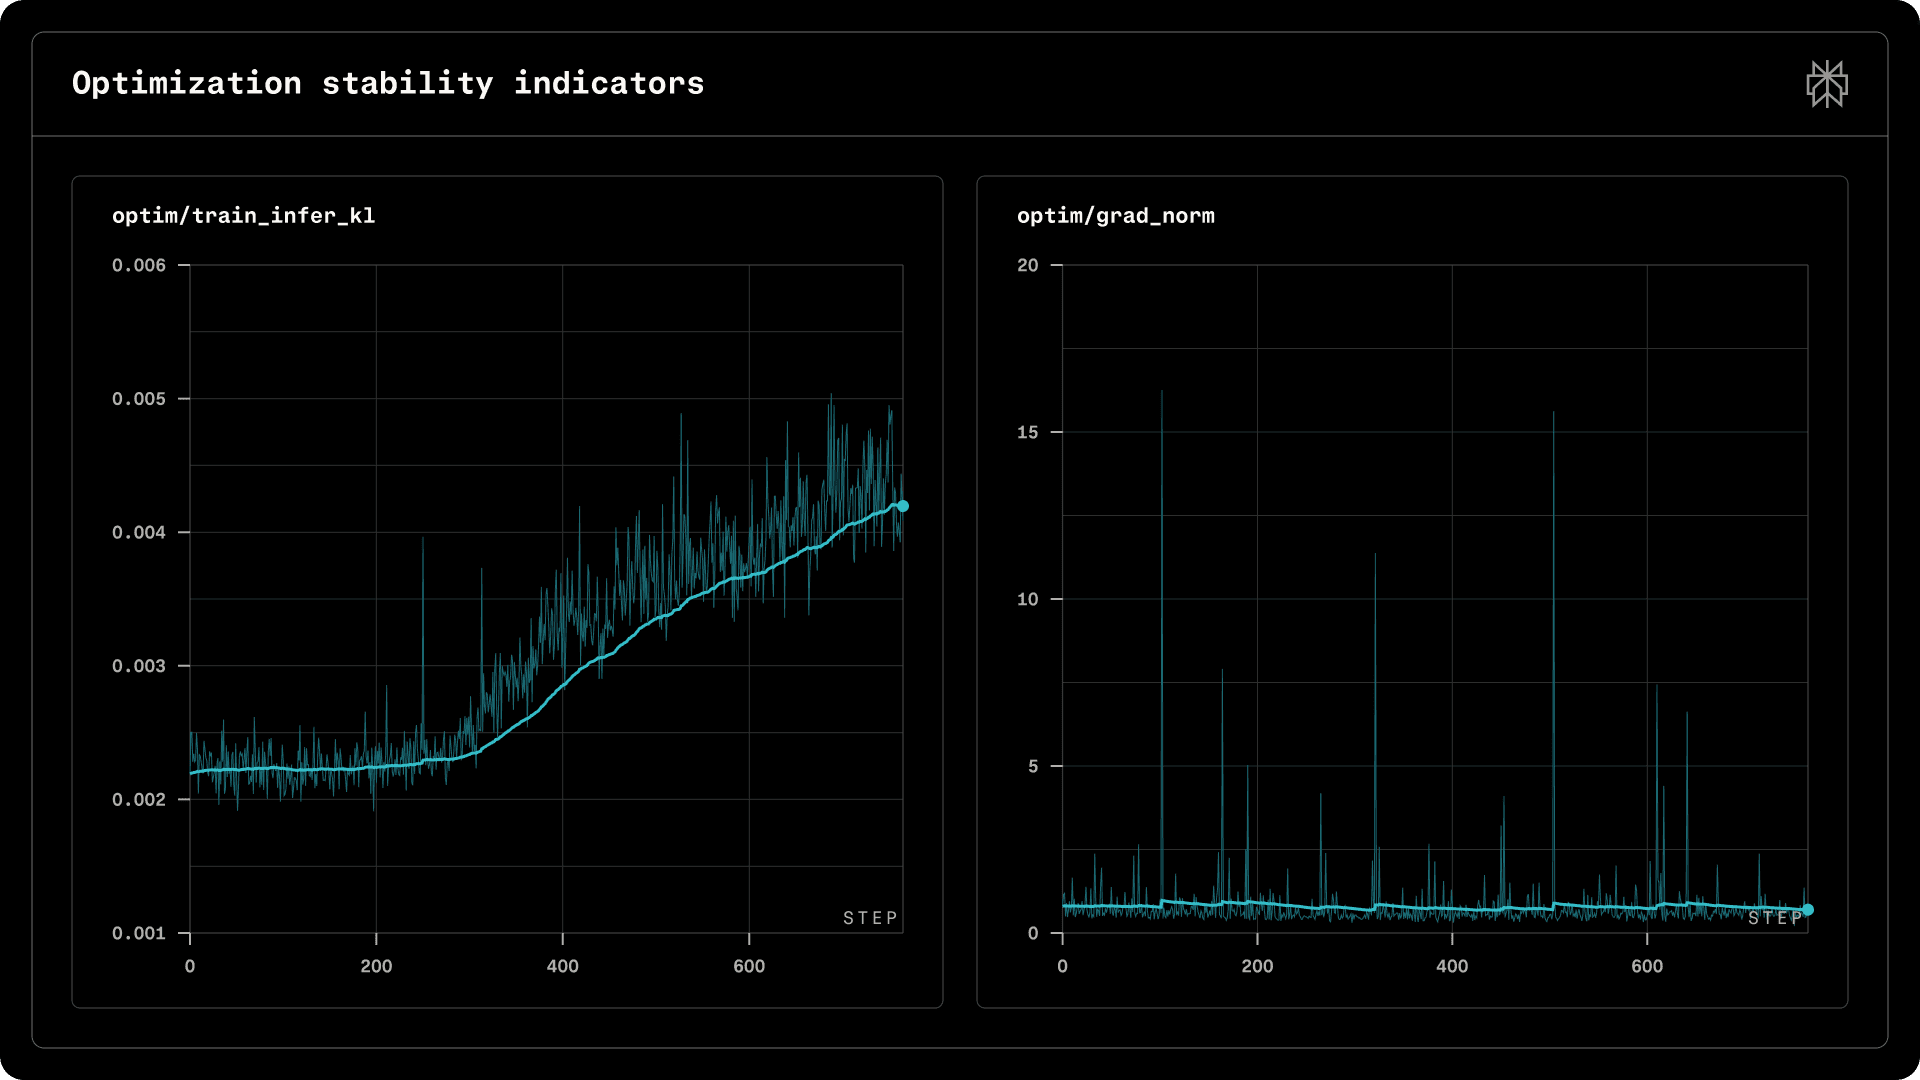Click the 0.004 label on KL y-axis
1920x1080 pixels.
pyautogui.click(x=139, y=532)
